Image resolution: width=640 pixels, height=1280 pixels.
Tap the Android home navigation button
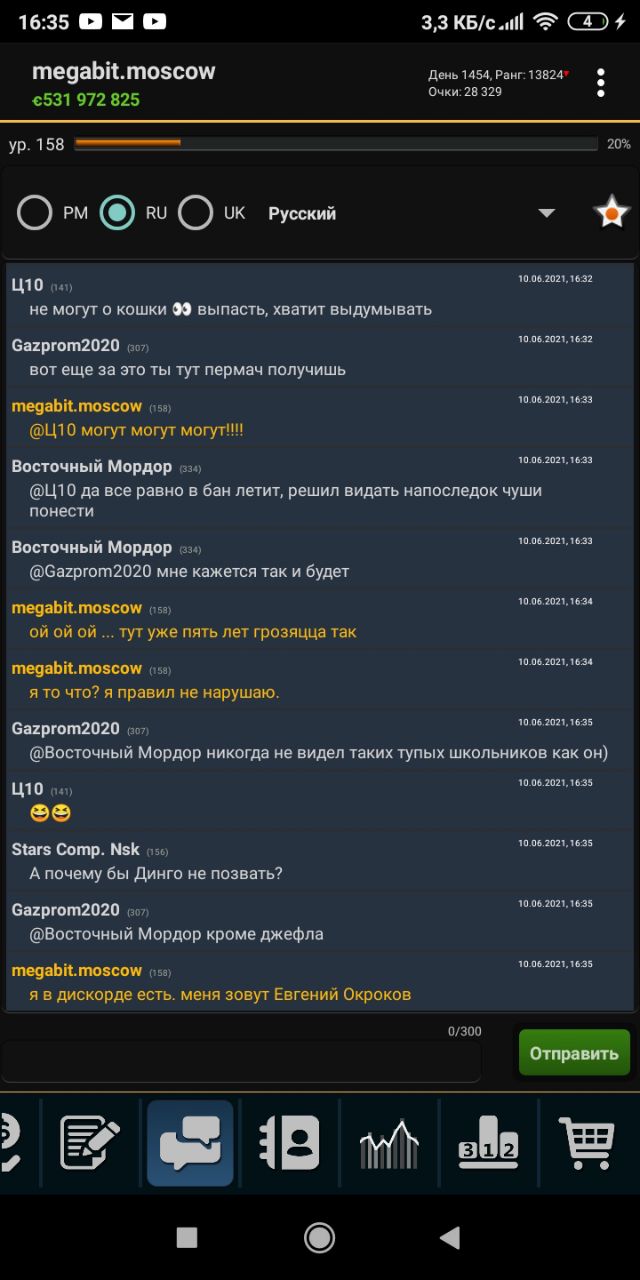click(x=319, y=1238)
